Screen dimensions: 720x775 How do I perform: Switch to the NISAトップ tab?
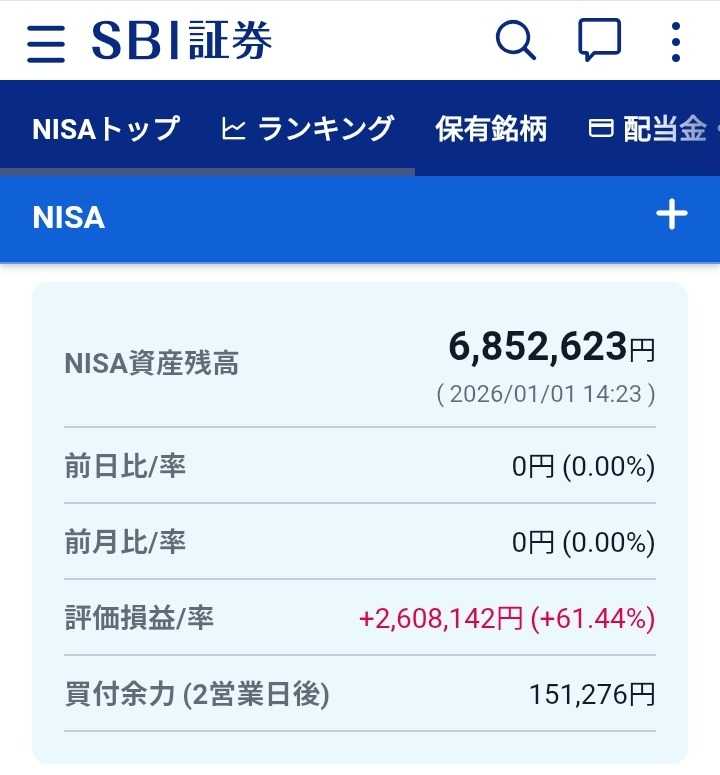point(106,129)
